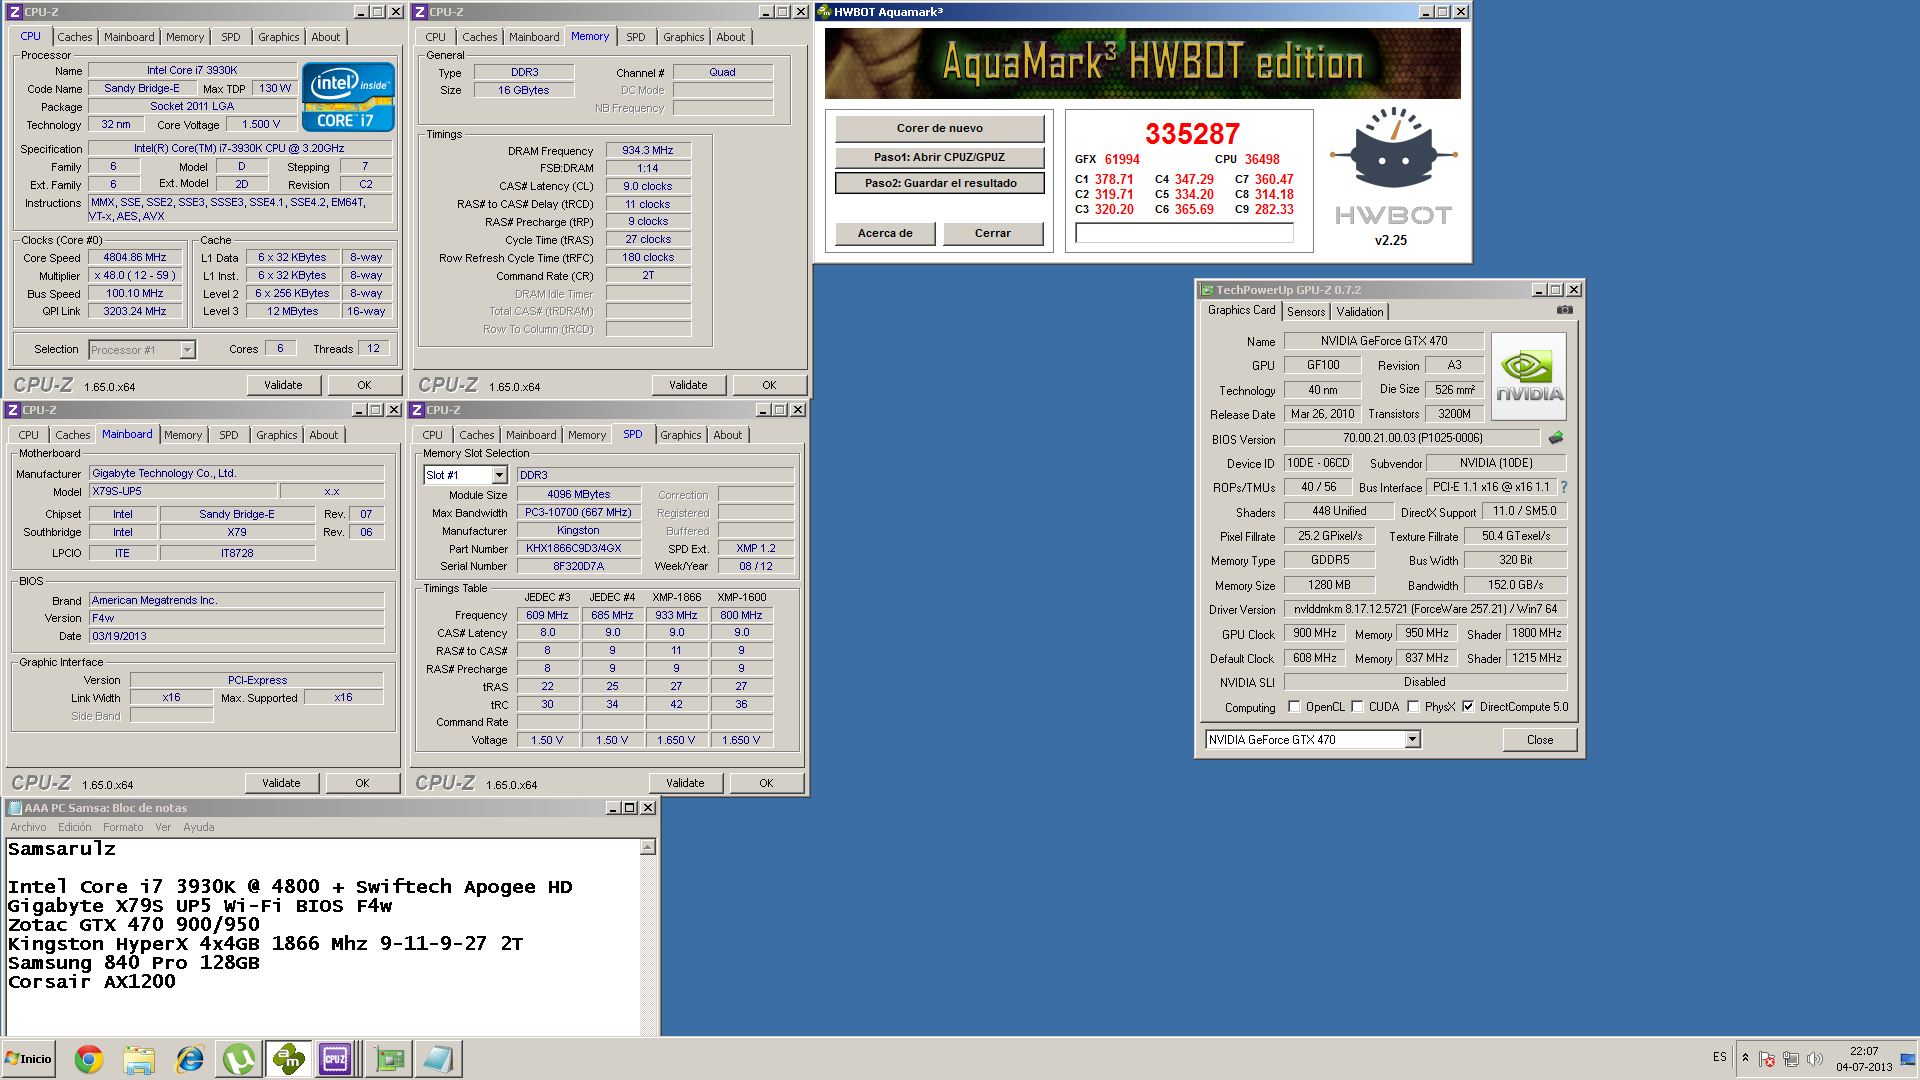Image resolution: width=1920 pixels, height=1080 pixels.
Task: Open the Action Center flag tray icon
Action: pos(1767,1059)
